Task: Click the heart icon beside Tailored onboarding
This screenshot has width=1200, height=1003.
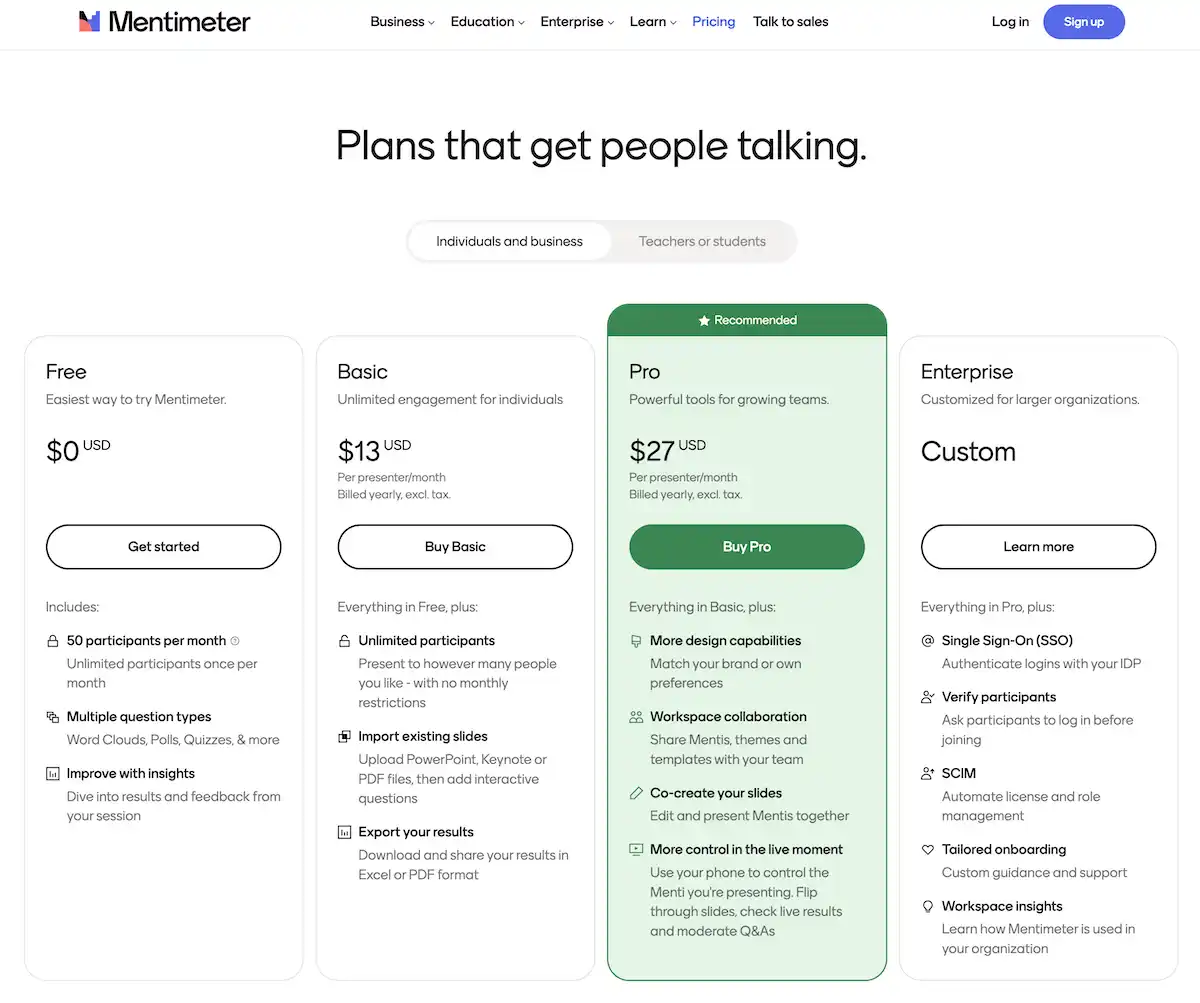Action: point(927,849)
